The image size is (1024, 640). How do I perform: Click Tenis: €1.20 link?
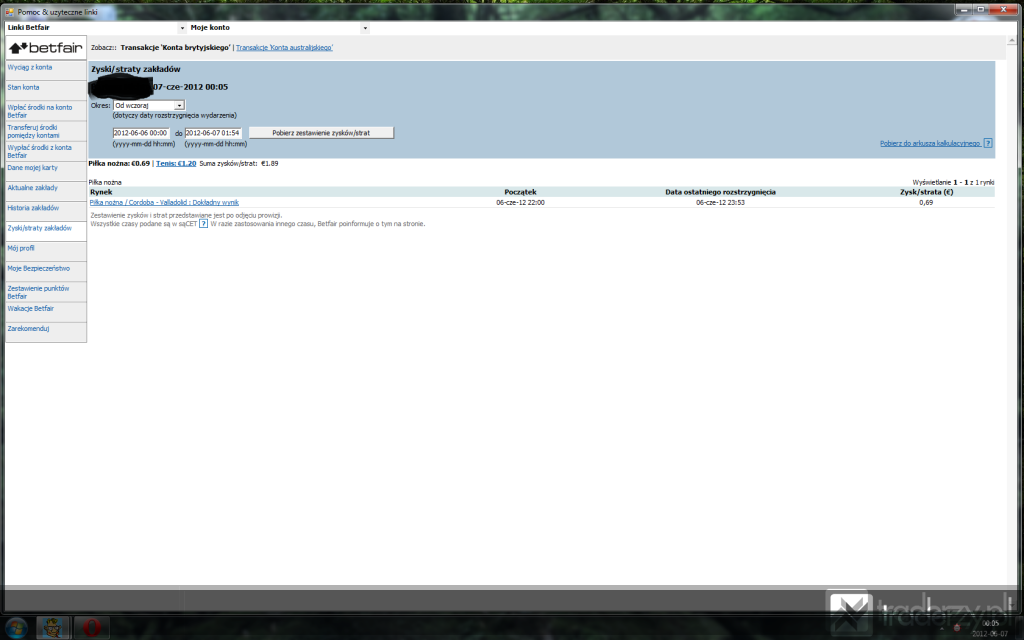click(176, 163)
